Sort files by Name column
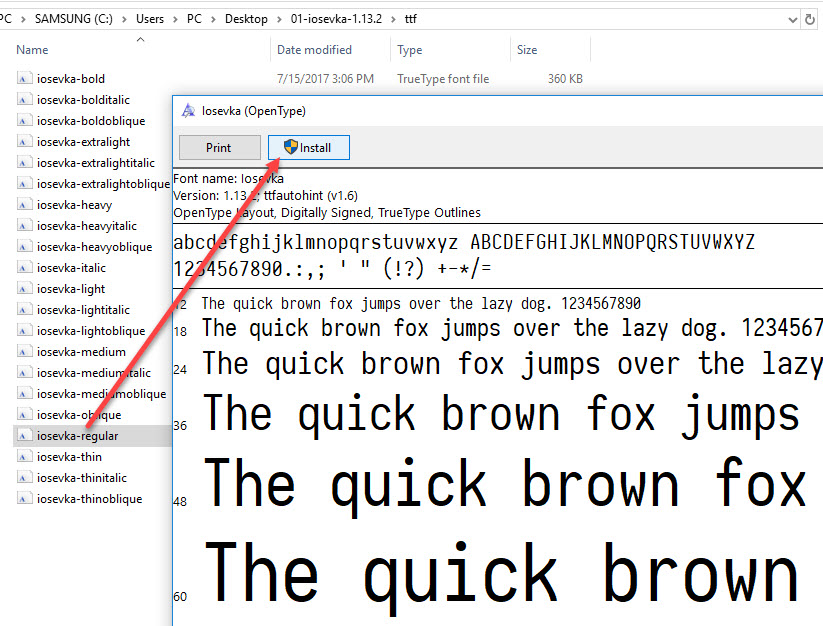This screenshot has width=823, height=626. click(32, 50)
